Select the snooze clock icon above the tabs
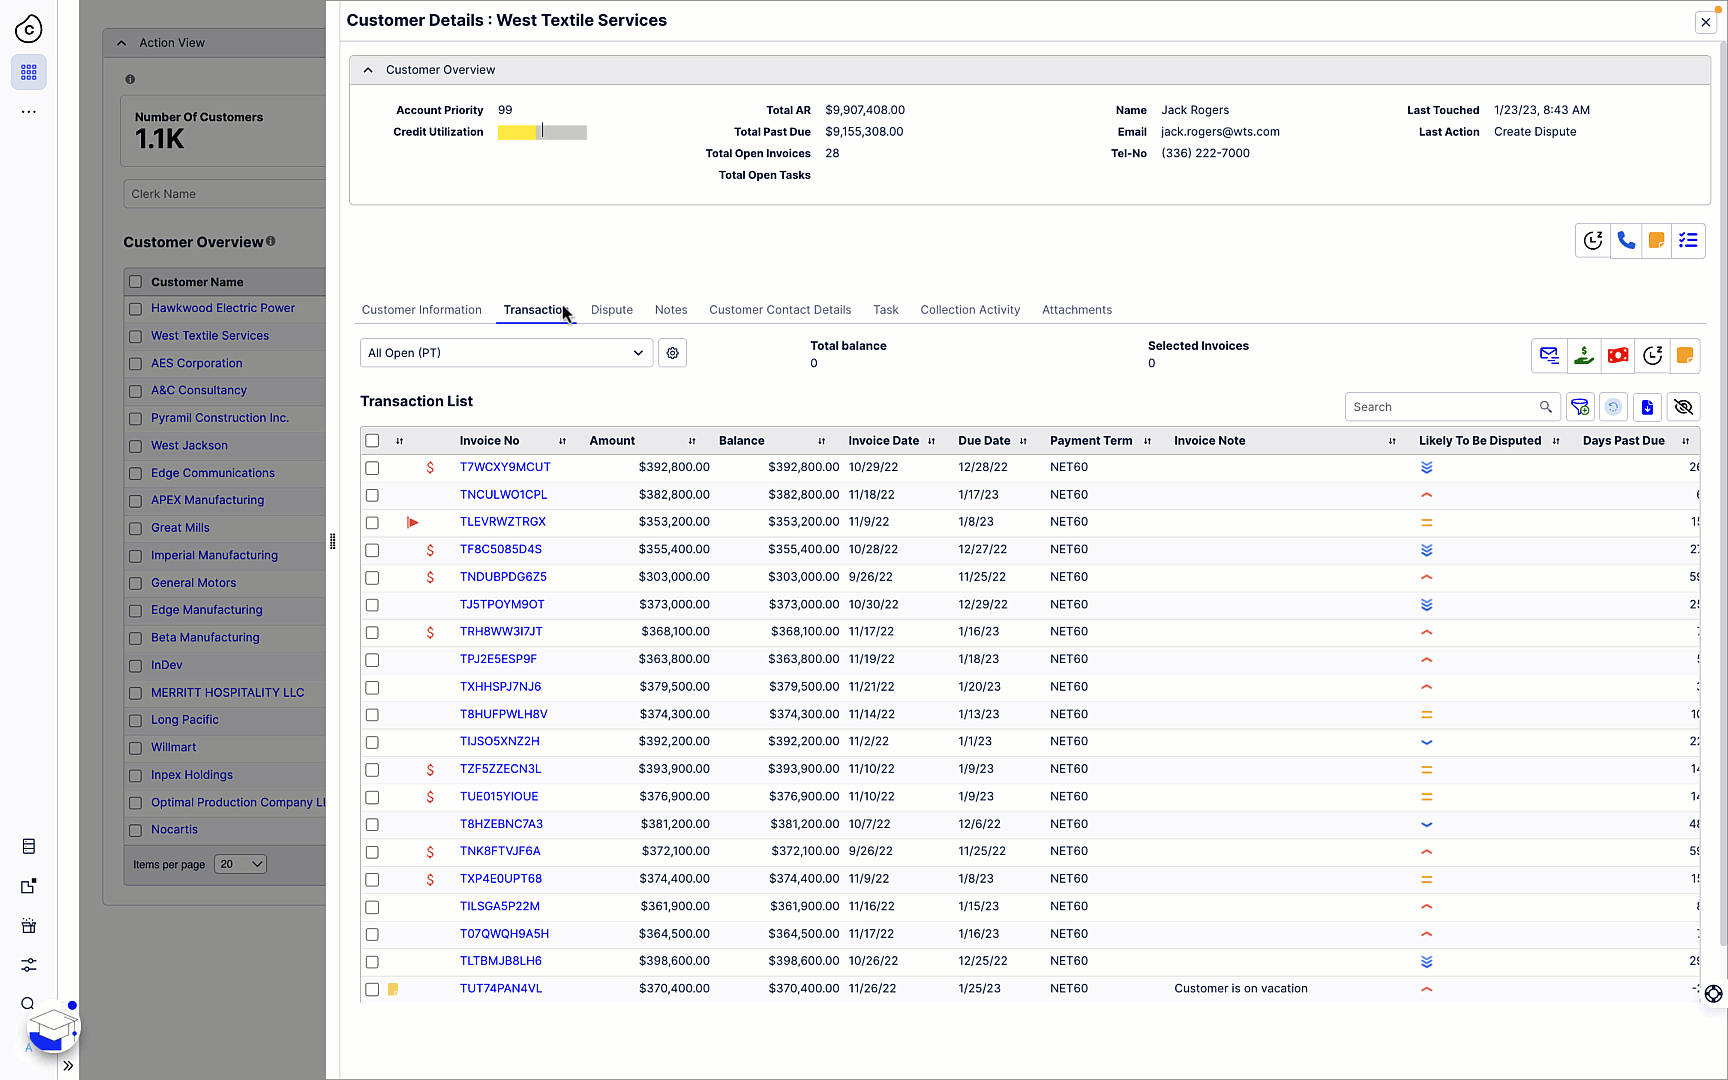 coord(1592,240)
